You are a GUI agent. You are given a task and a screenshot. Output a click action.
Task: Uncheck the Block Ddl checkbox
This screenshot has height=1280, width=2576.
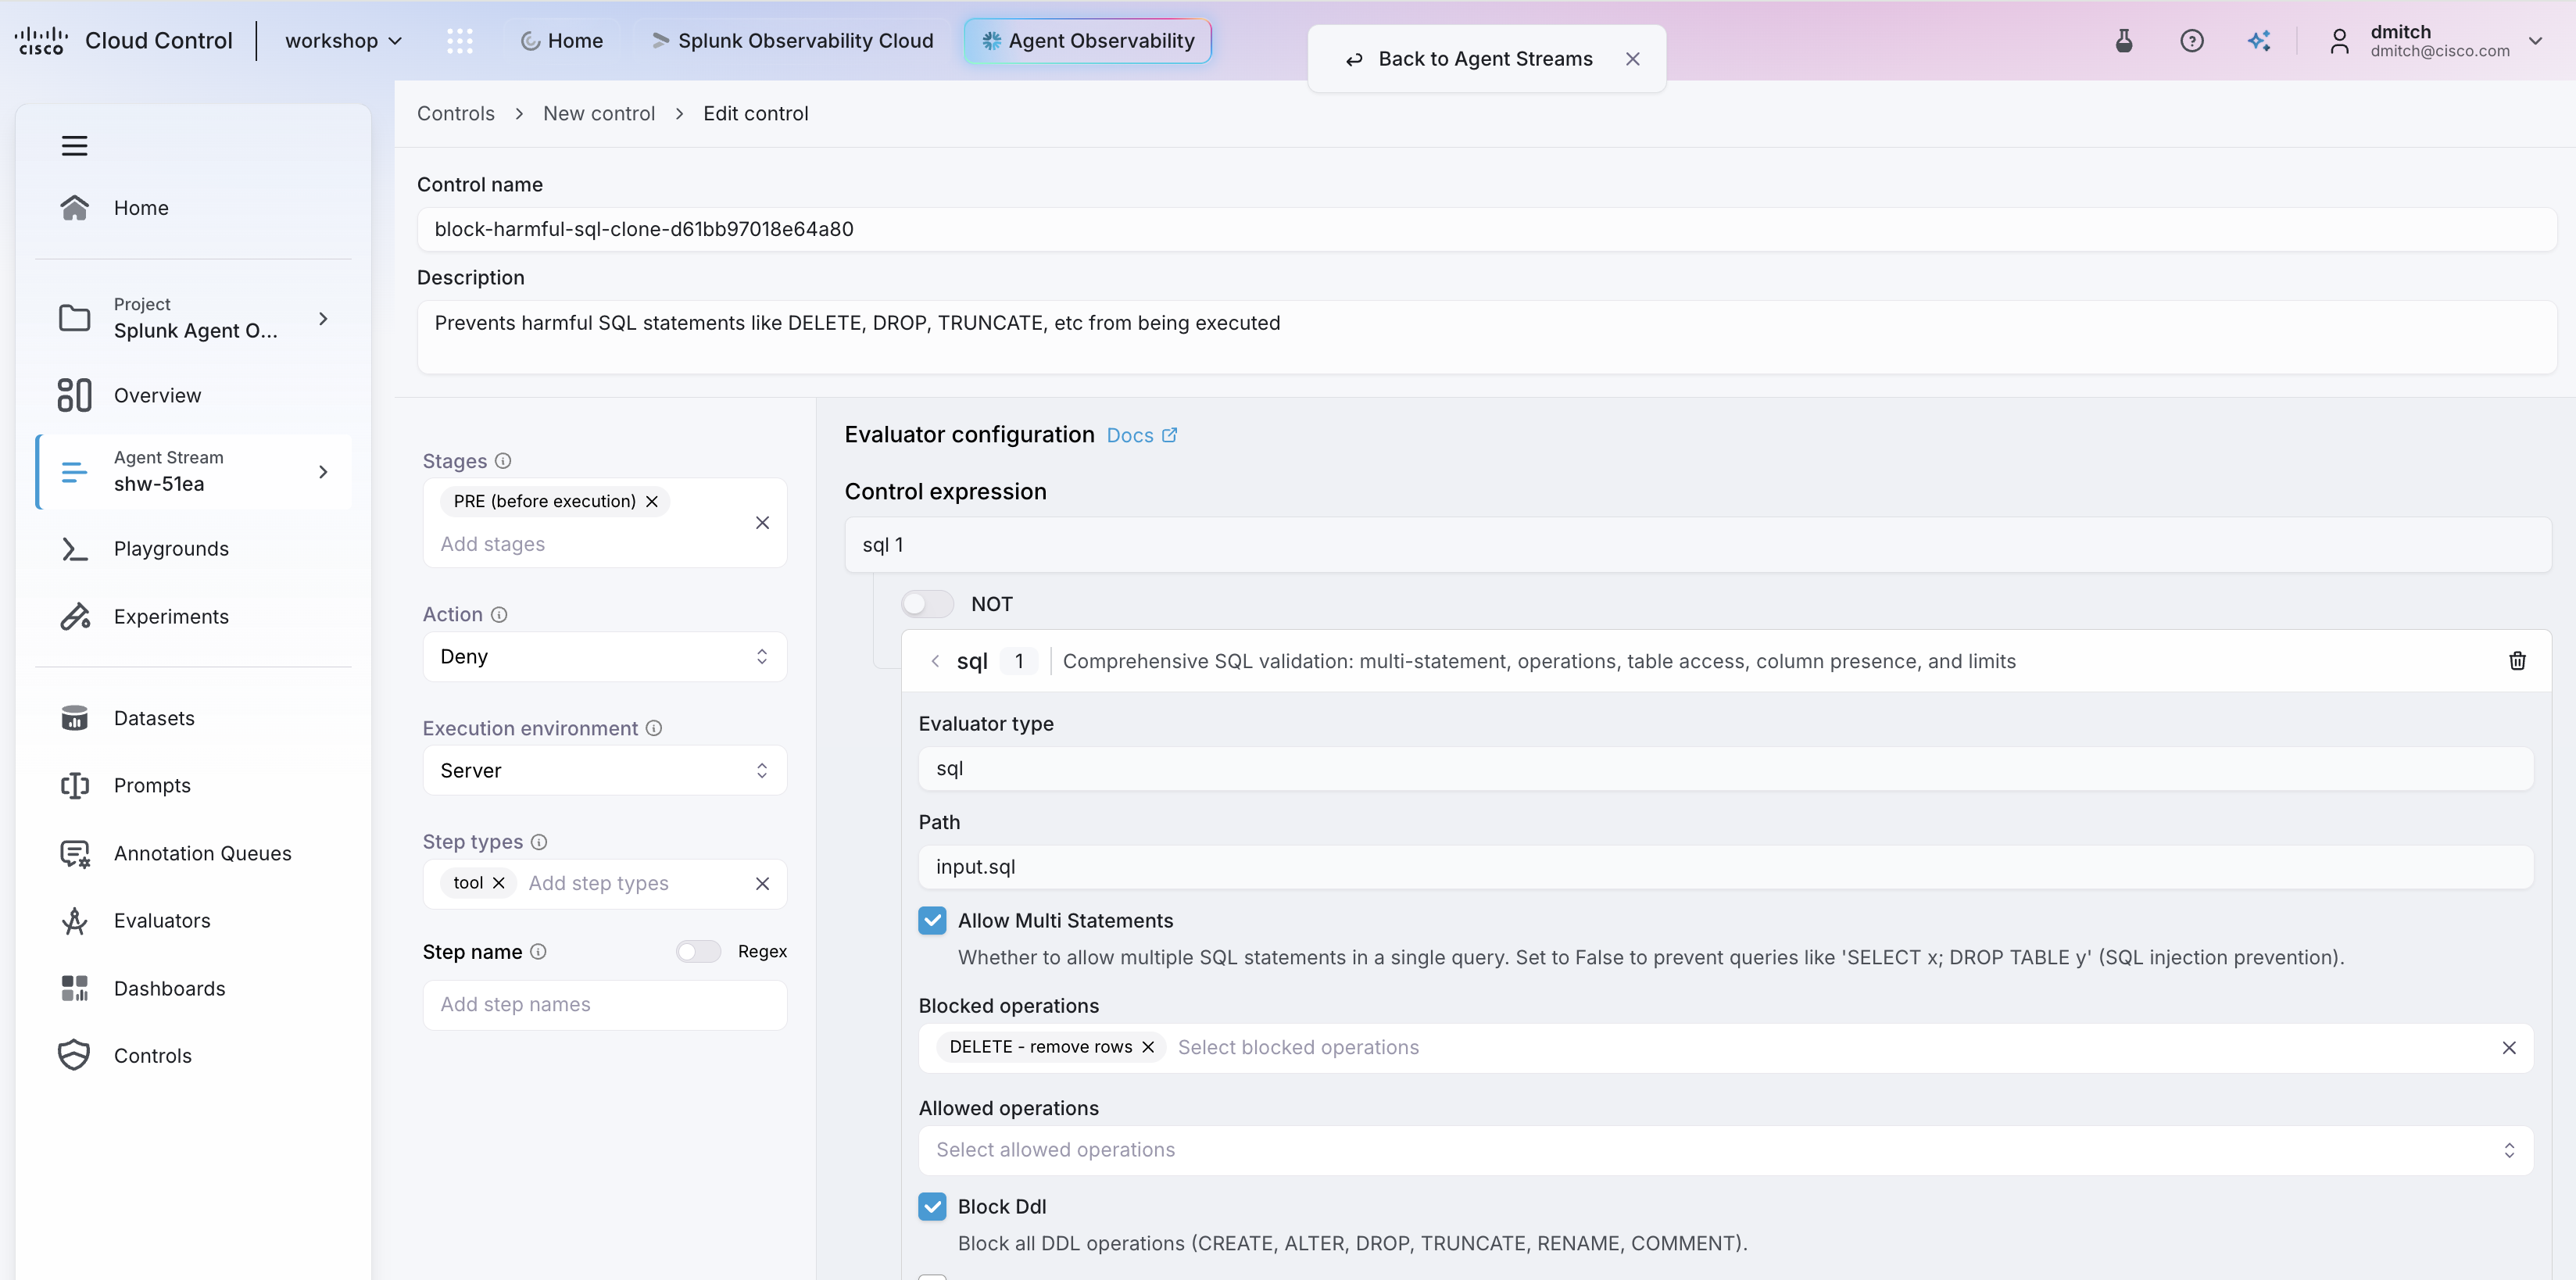(932, 1207)
